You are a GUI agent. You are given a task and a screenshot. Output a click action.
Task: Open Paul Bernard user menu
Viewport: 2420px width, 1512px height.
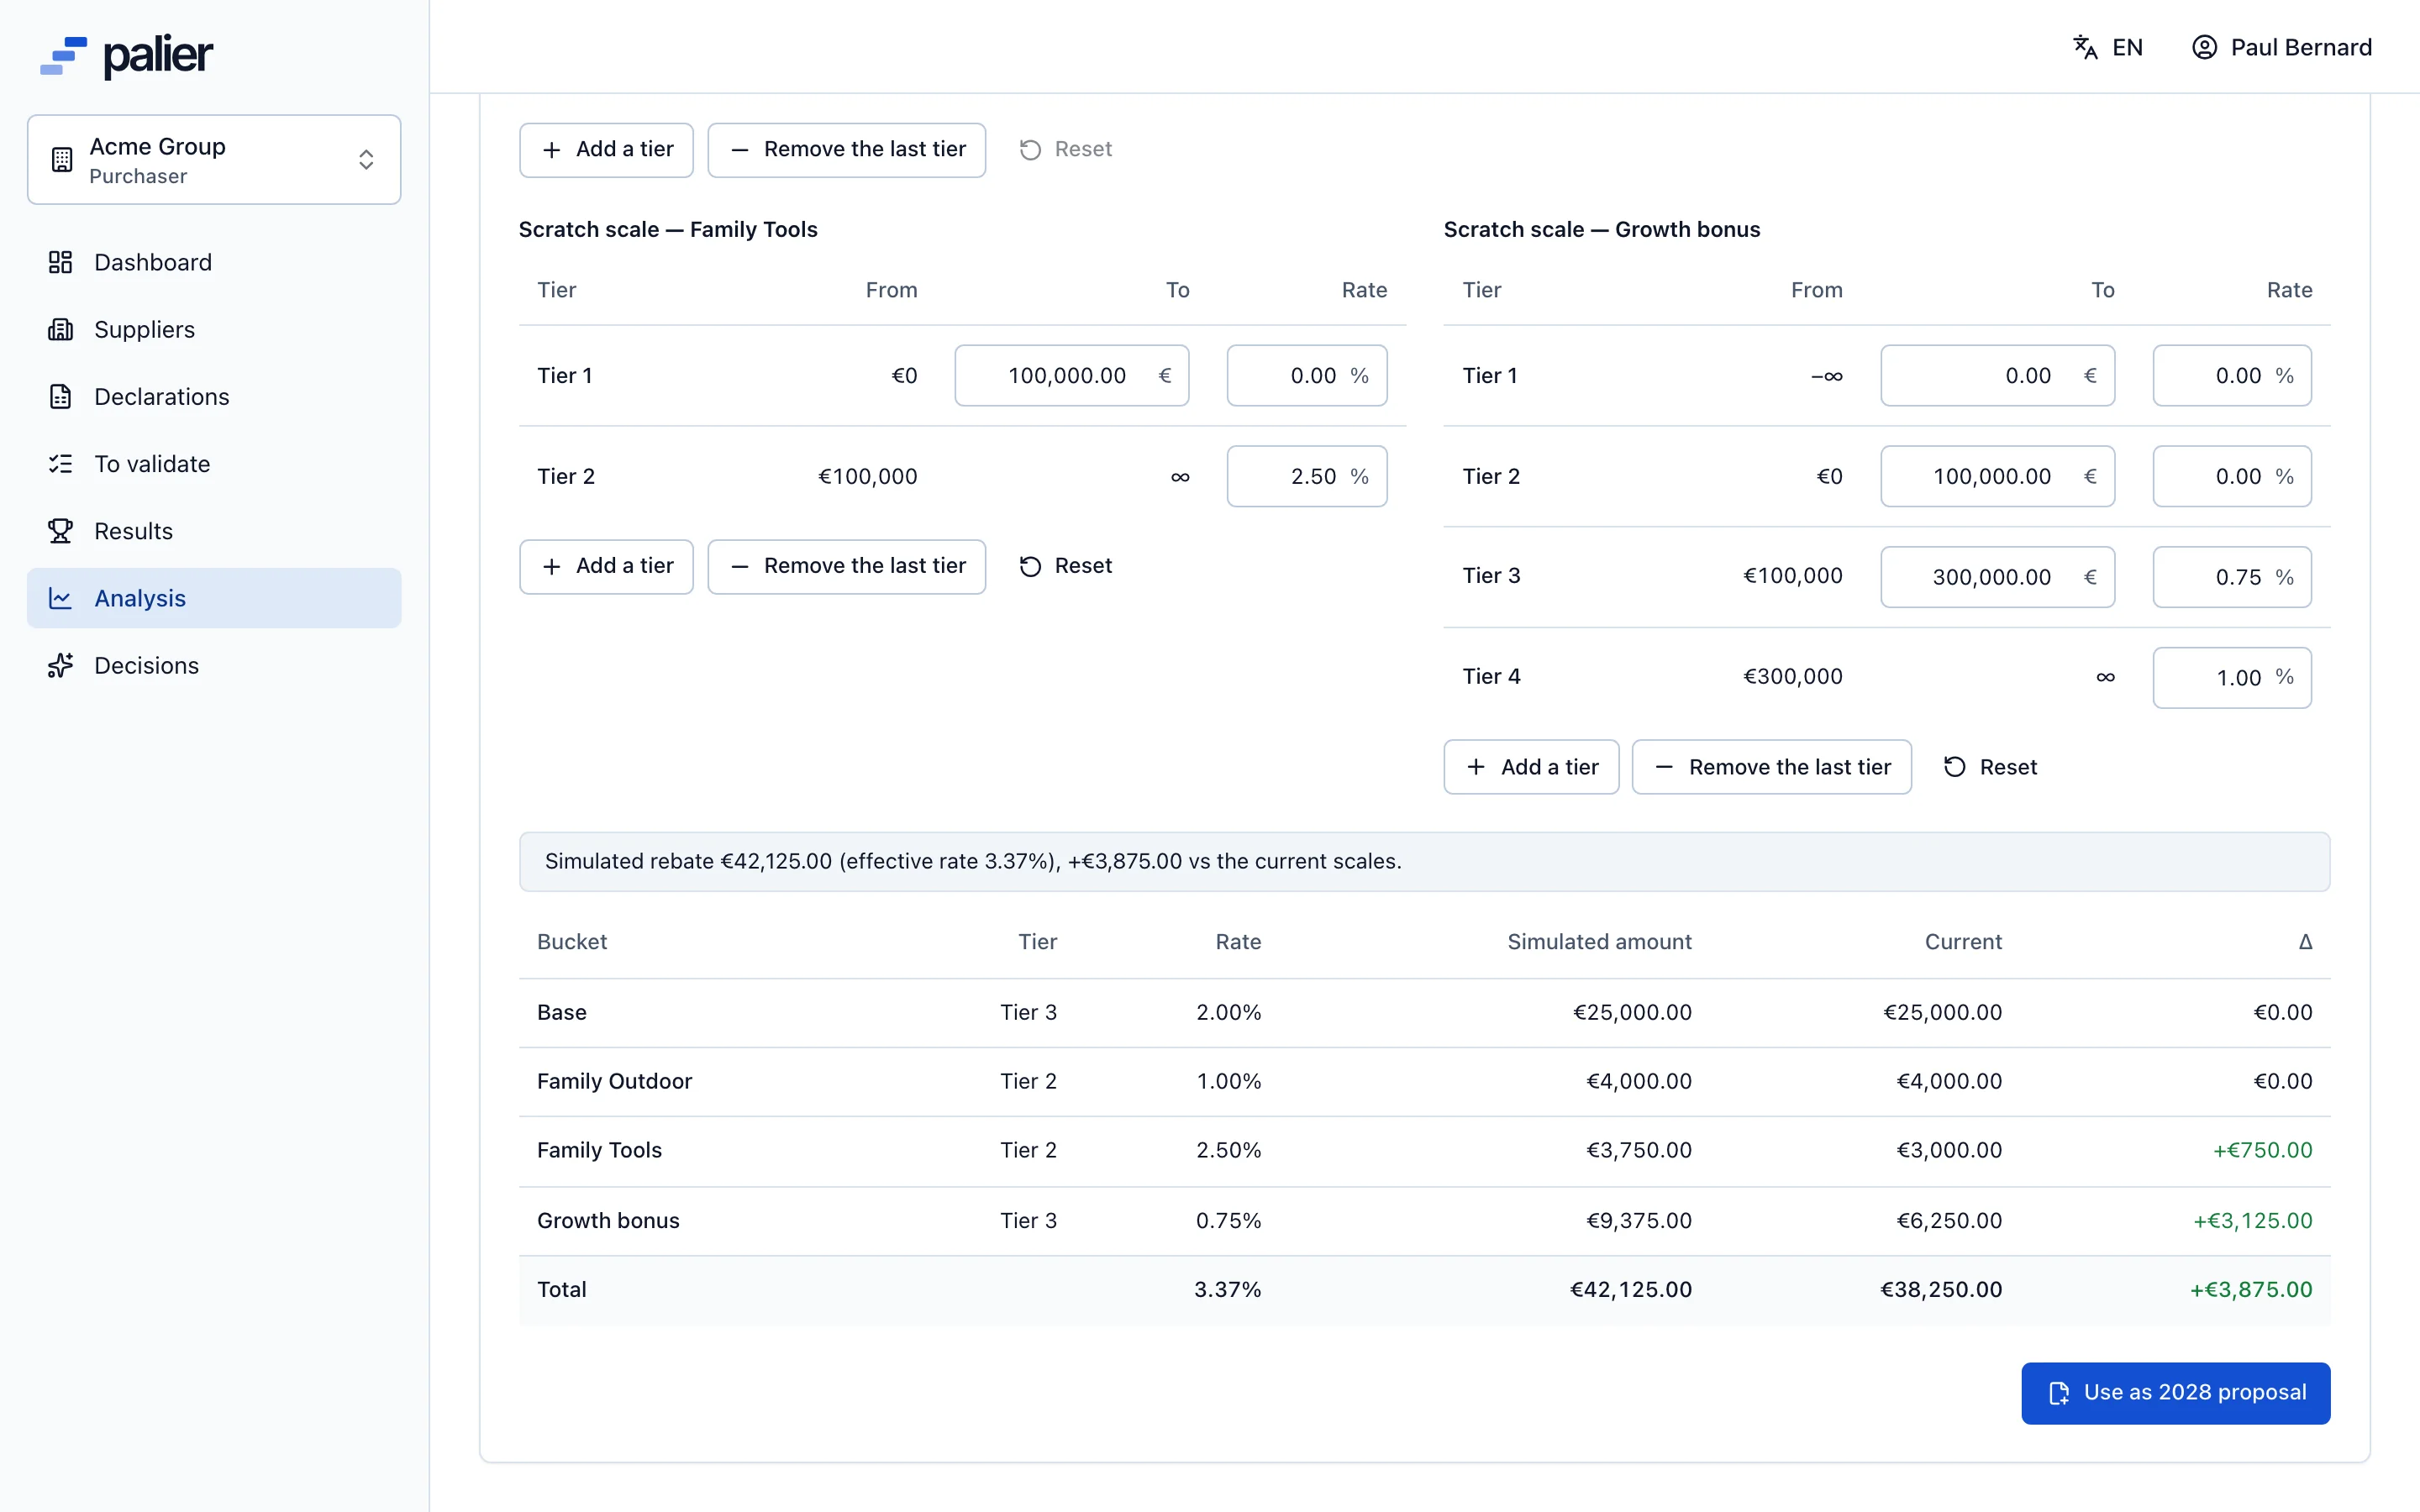coord(2281,47)
